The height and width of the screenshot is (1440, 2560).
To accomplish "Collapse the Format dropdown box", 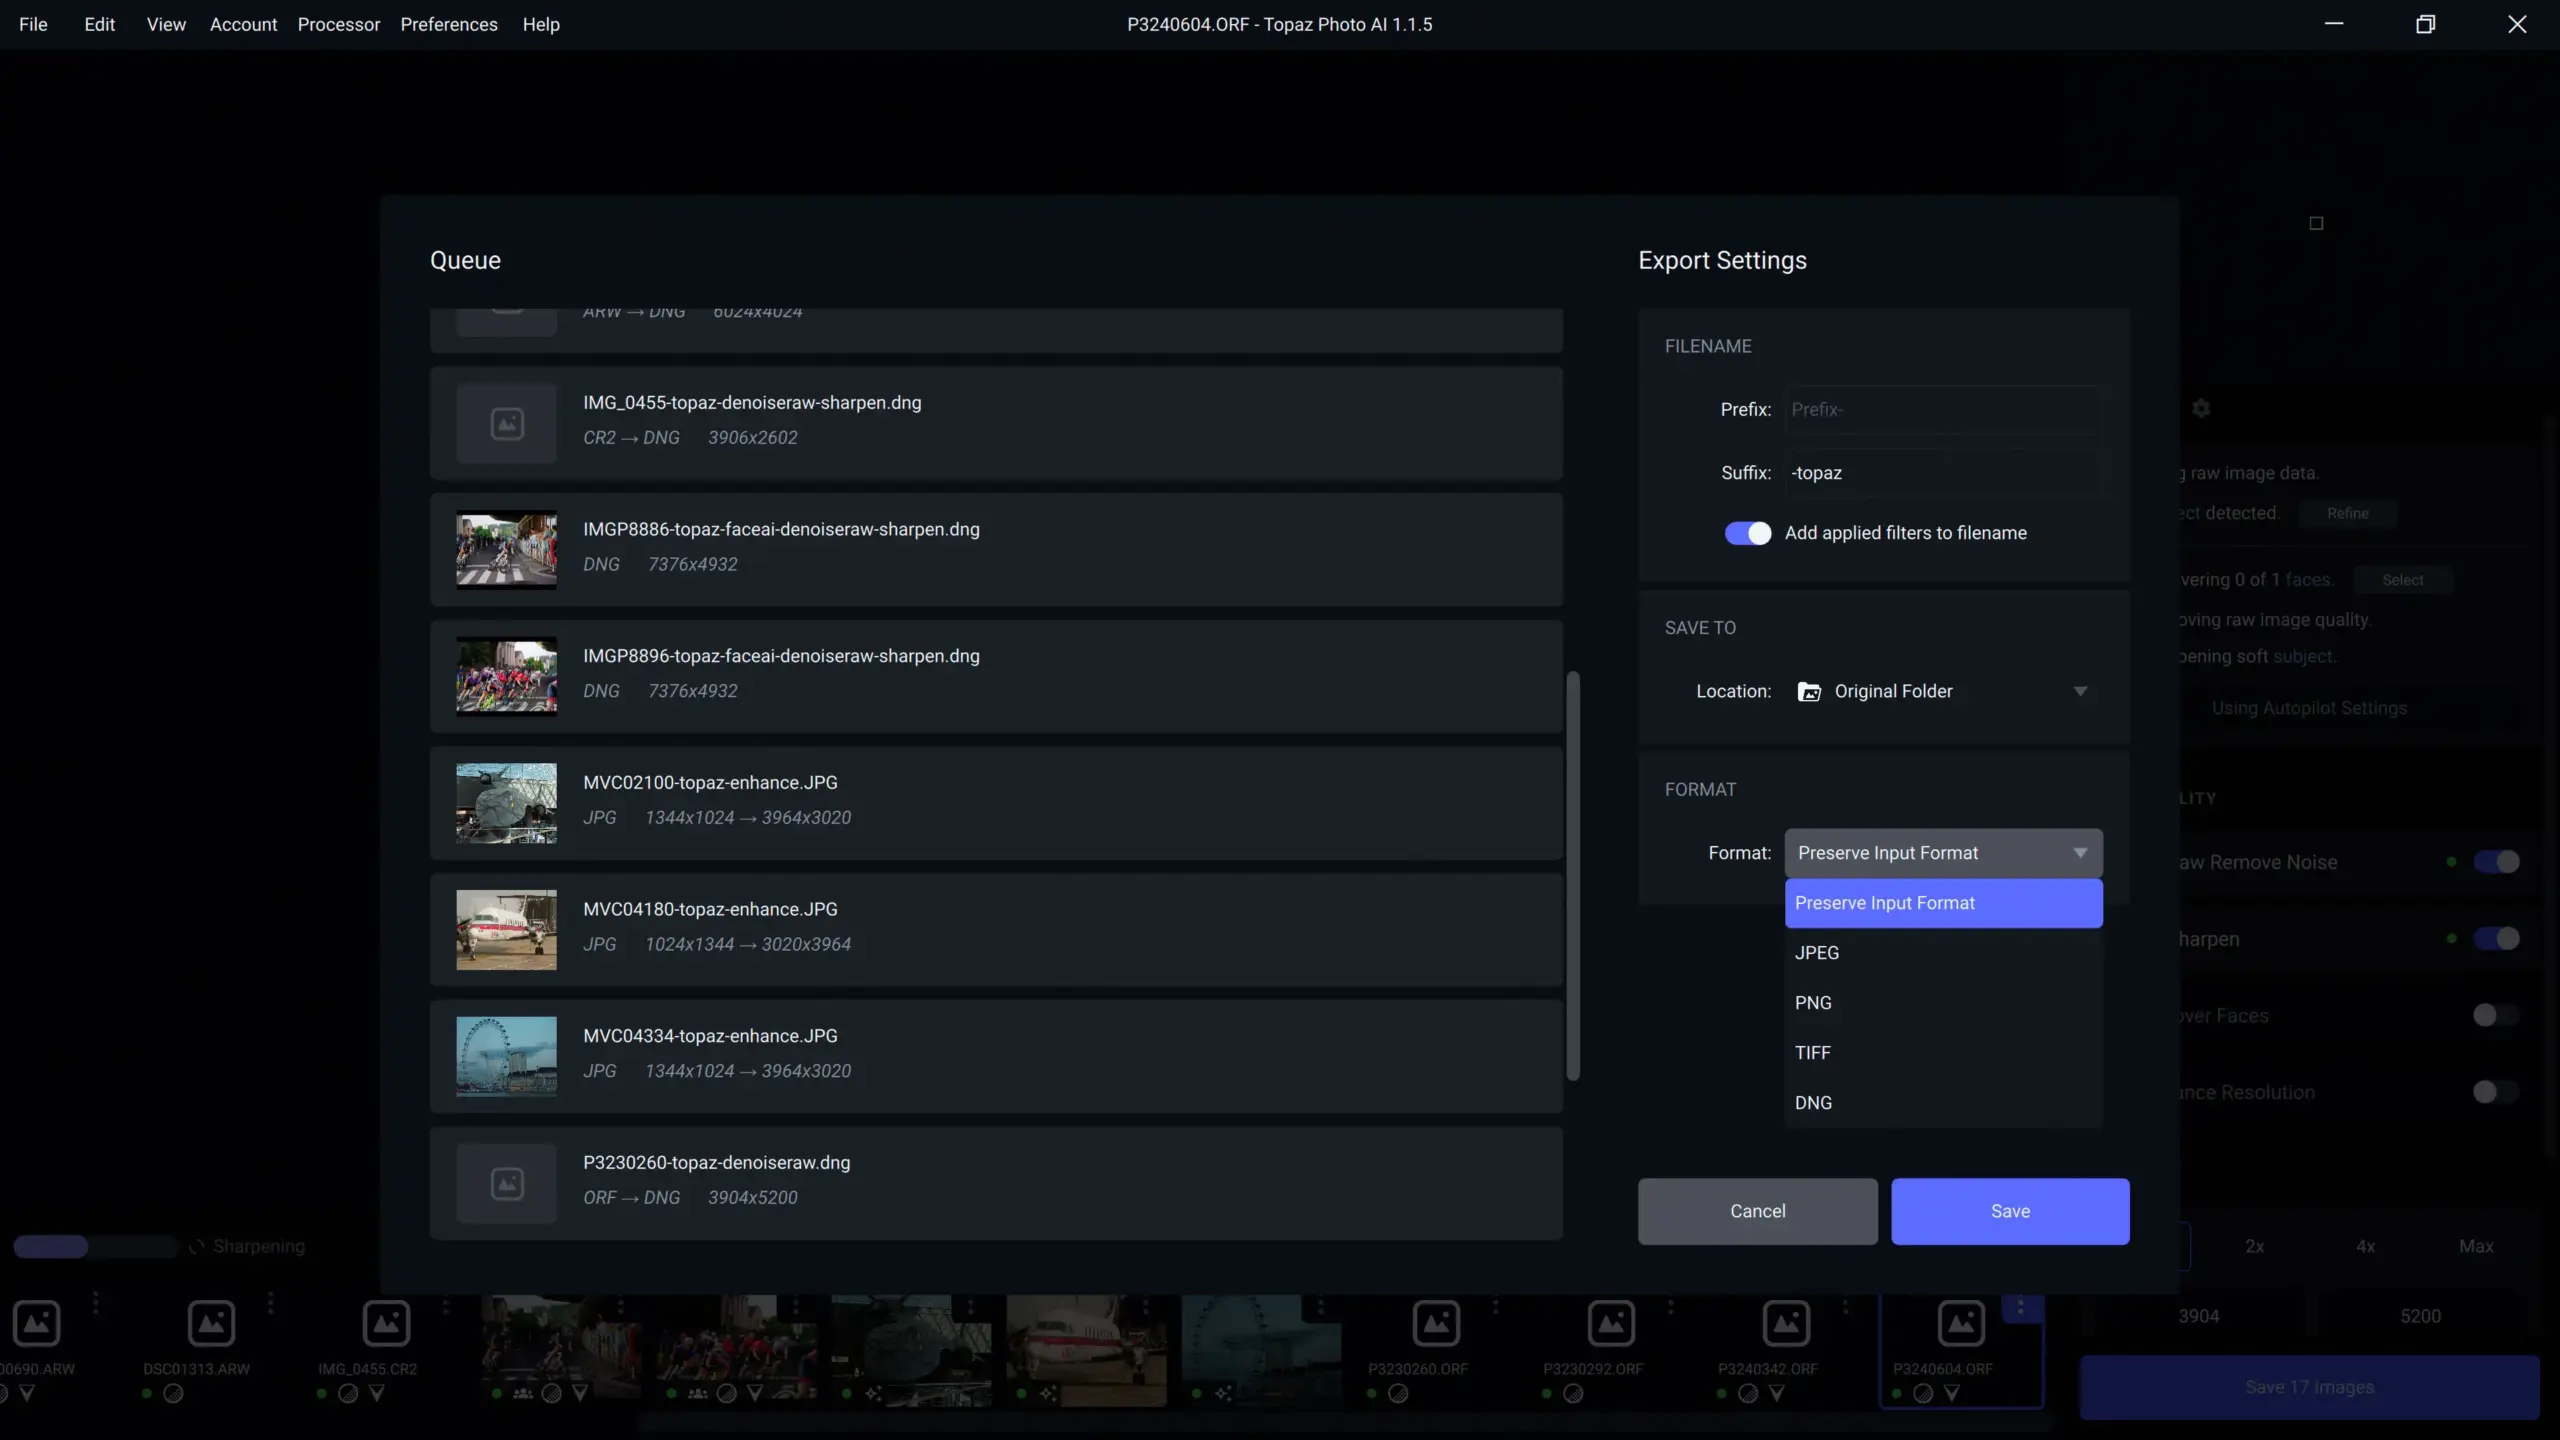I will coord(1943,853).
